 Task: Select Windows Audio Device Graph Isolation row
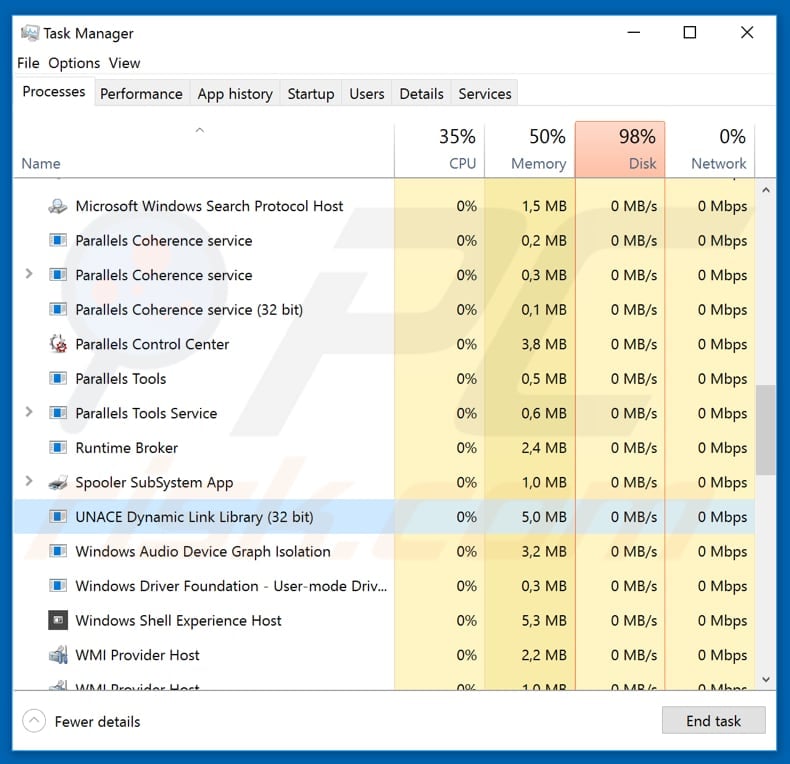tap(384, 551)
